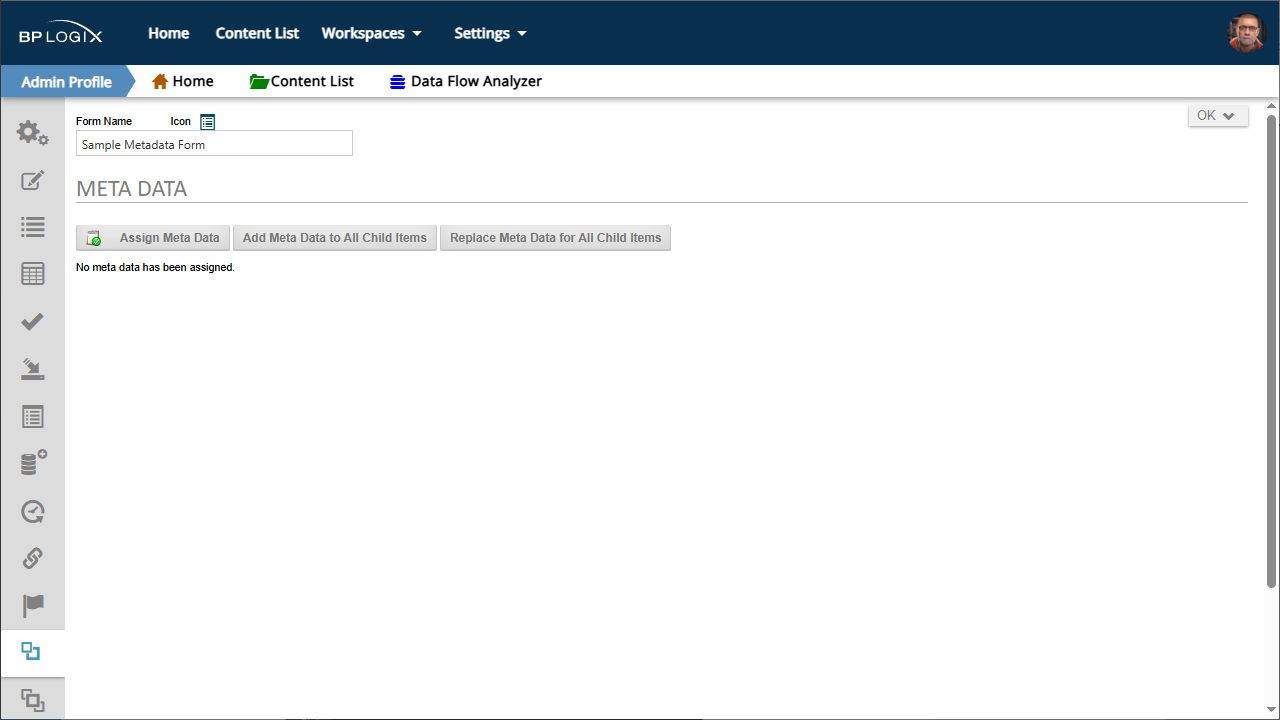The width and height of the screenshot is (1280, 720).
Task: Click the form icon picker next to Icon
Action: [207, 122]
